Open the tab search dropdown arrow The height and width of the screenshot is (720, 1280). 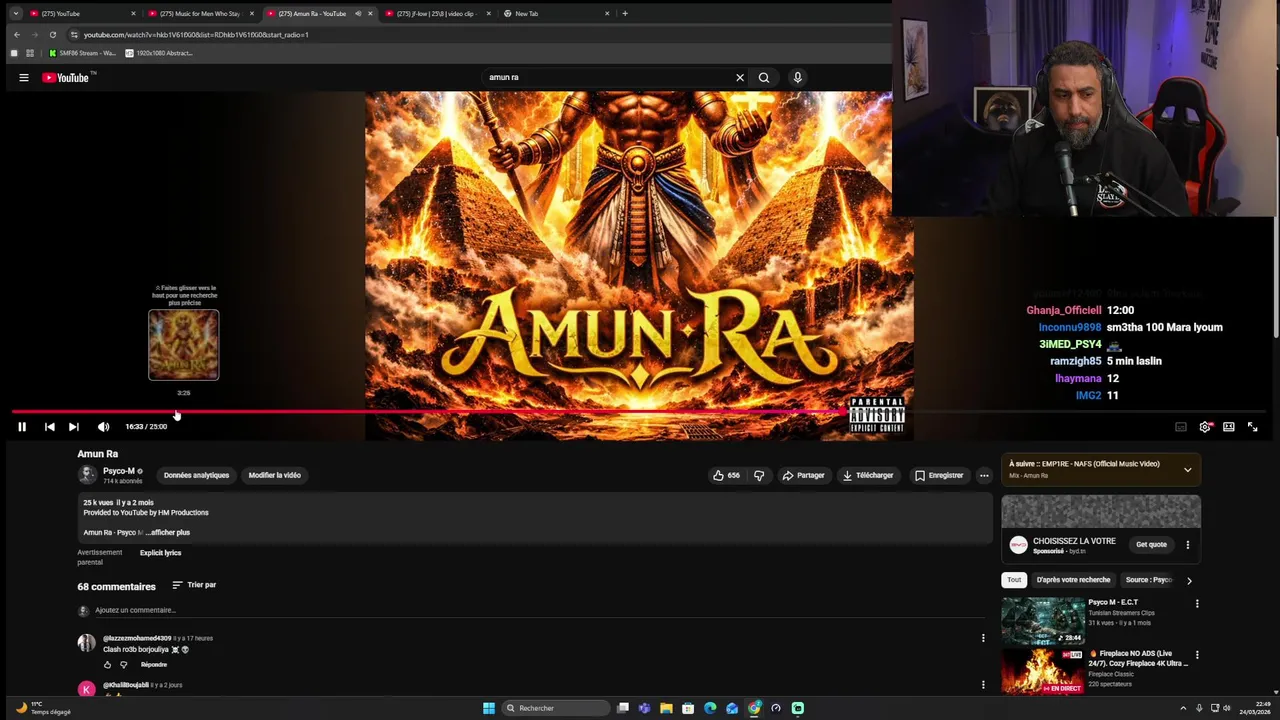15,13
